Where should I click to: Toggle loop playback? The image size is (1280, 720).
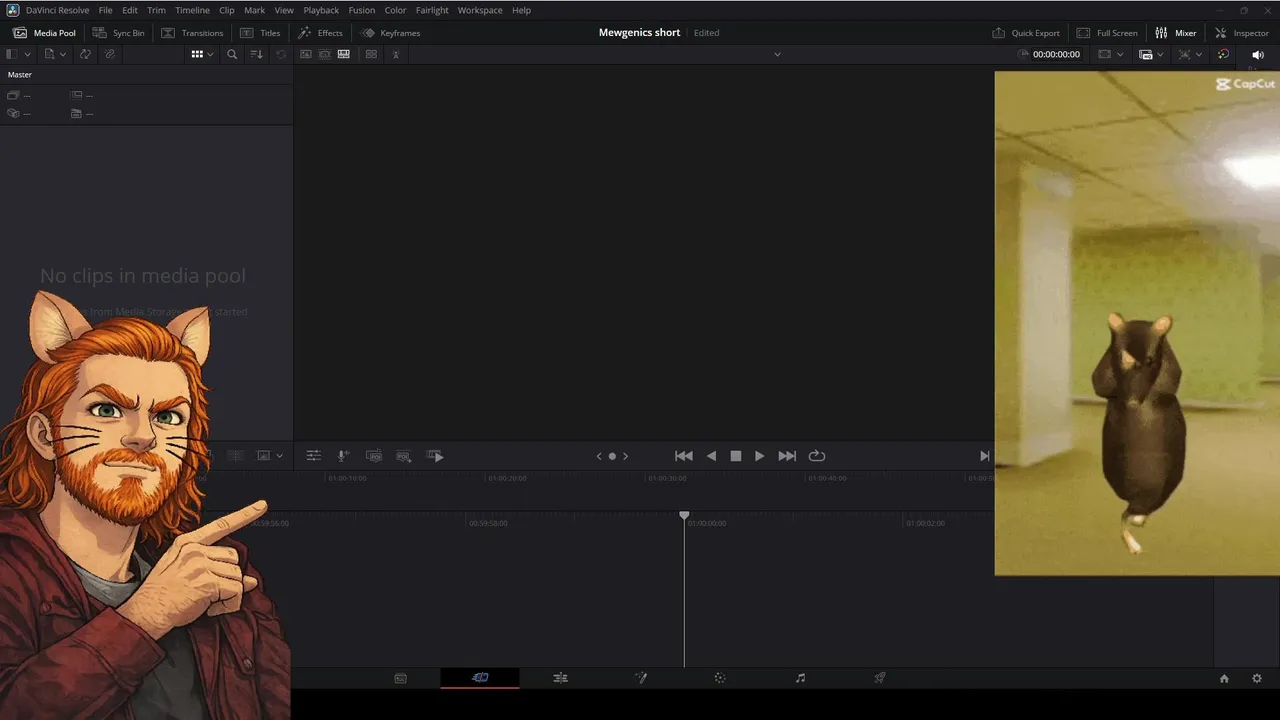(x=817, y=456)
